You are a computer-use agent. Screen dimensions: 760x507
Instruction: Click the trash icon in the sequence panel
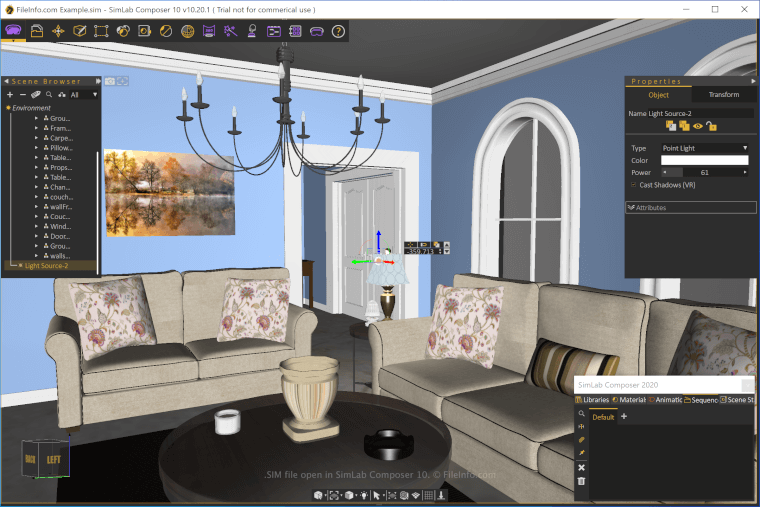click(581, 481)
